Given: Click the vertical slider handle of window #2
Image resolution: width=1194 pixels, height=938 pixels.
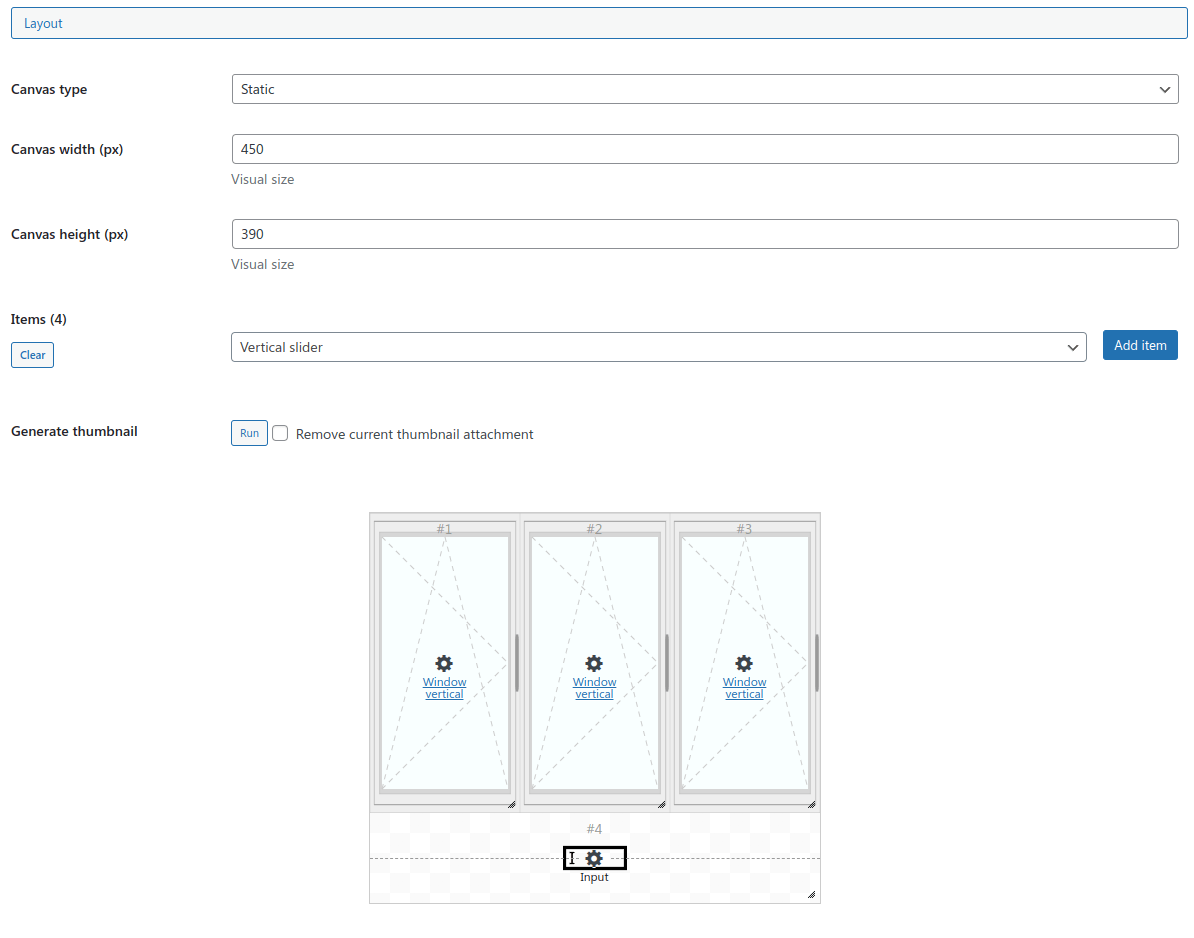Looking at the screenshot, I should pos(667,663).
